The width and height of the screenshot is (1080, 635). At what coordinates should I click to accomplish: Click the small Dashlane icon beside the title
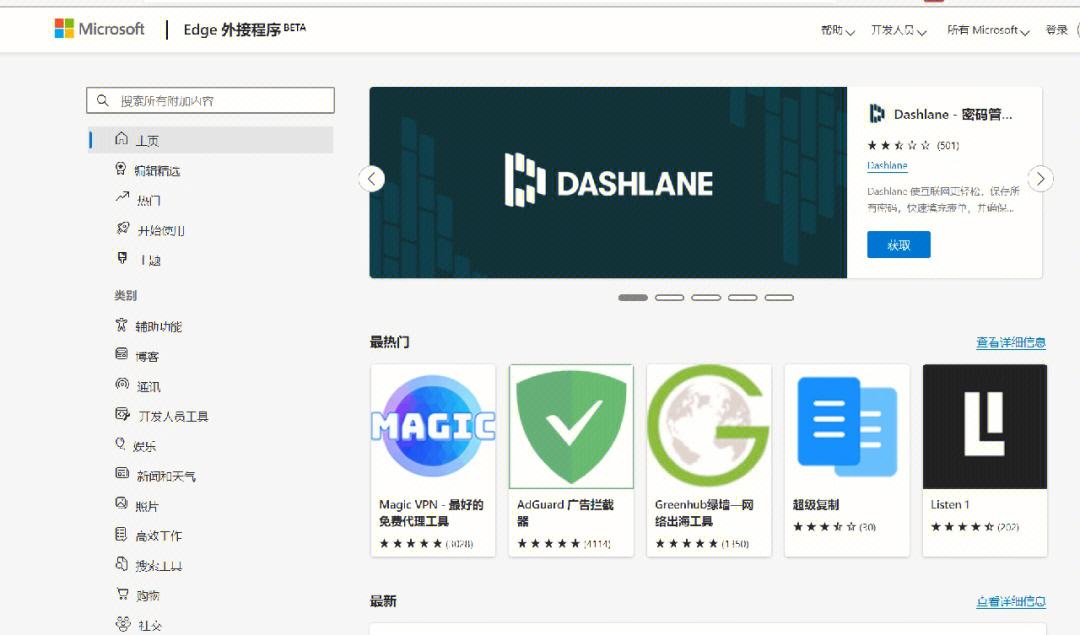[x=876, y=114]
